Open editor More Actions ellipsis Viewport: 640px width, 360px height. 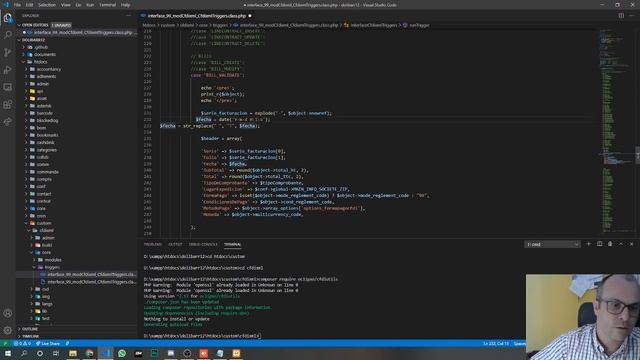click(x=631, y=16)
